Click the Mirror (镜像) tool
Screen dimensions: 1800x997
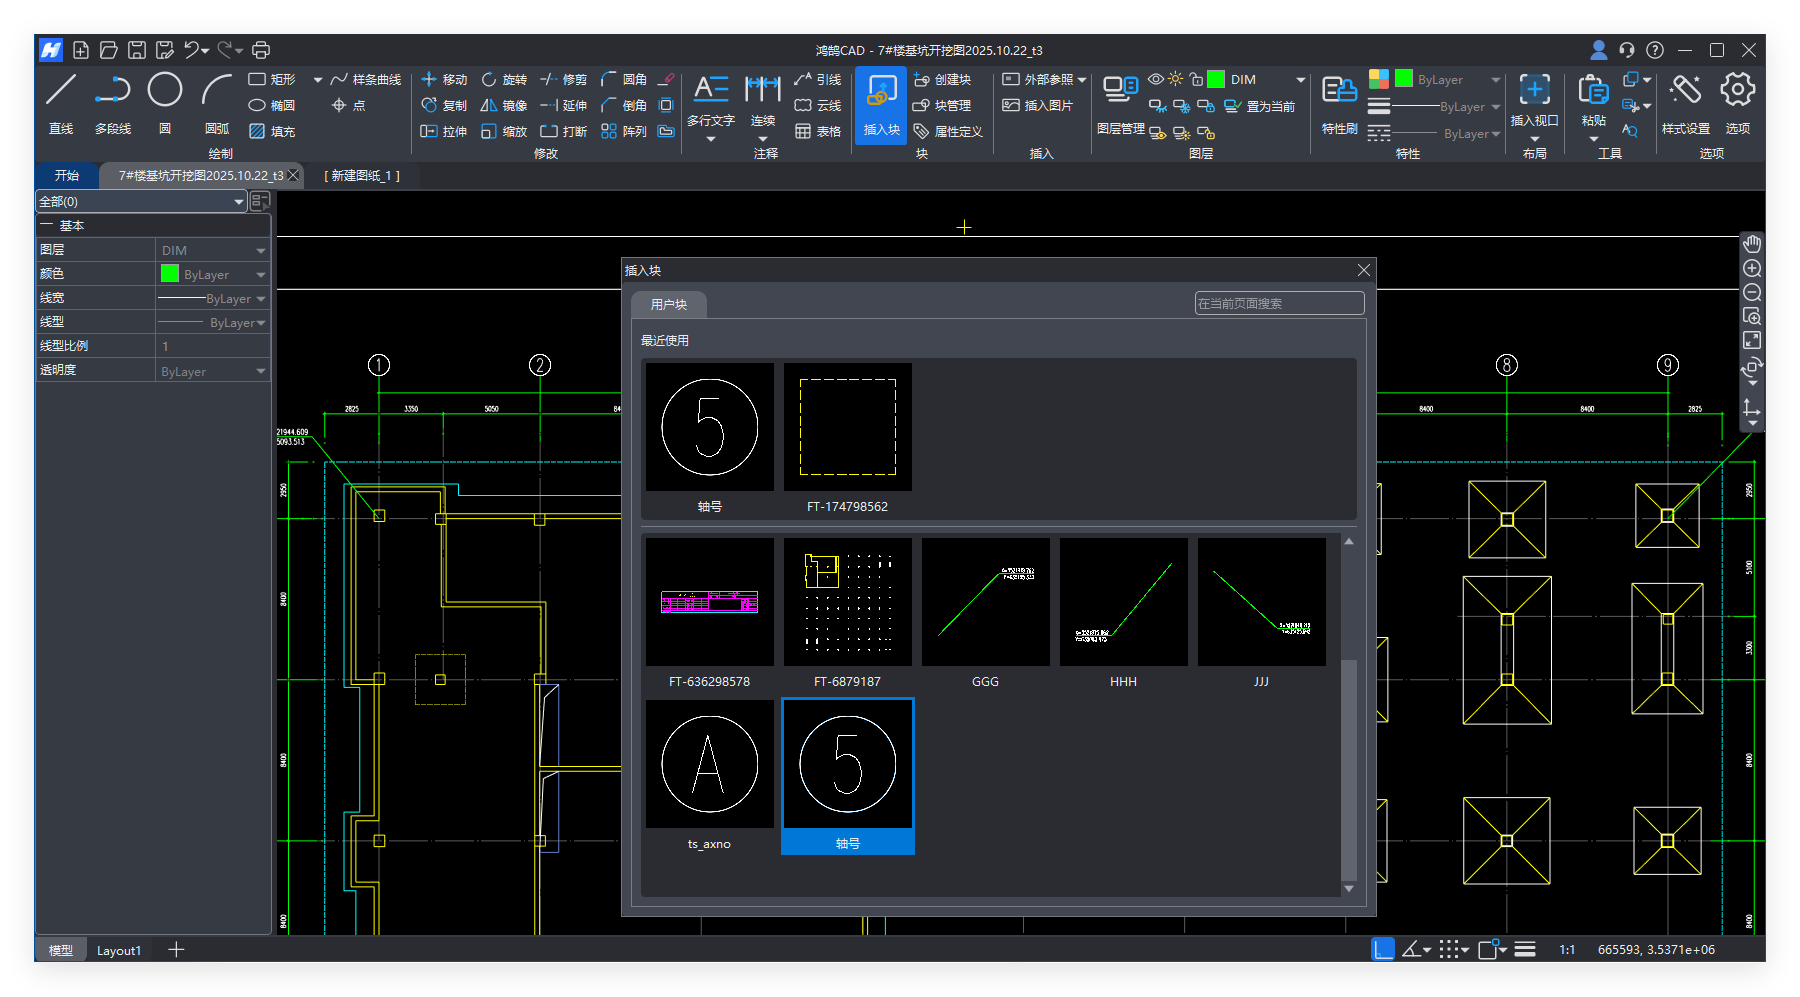click(503, 105)
